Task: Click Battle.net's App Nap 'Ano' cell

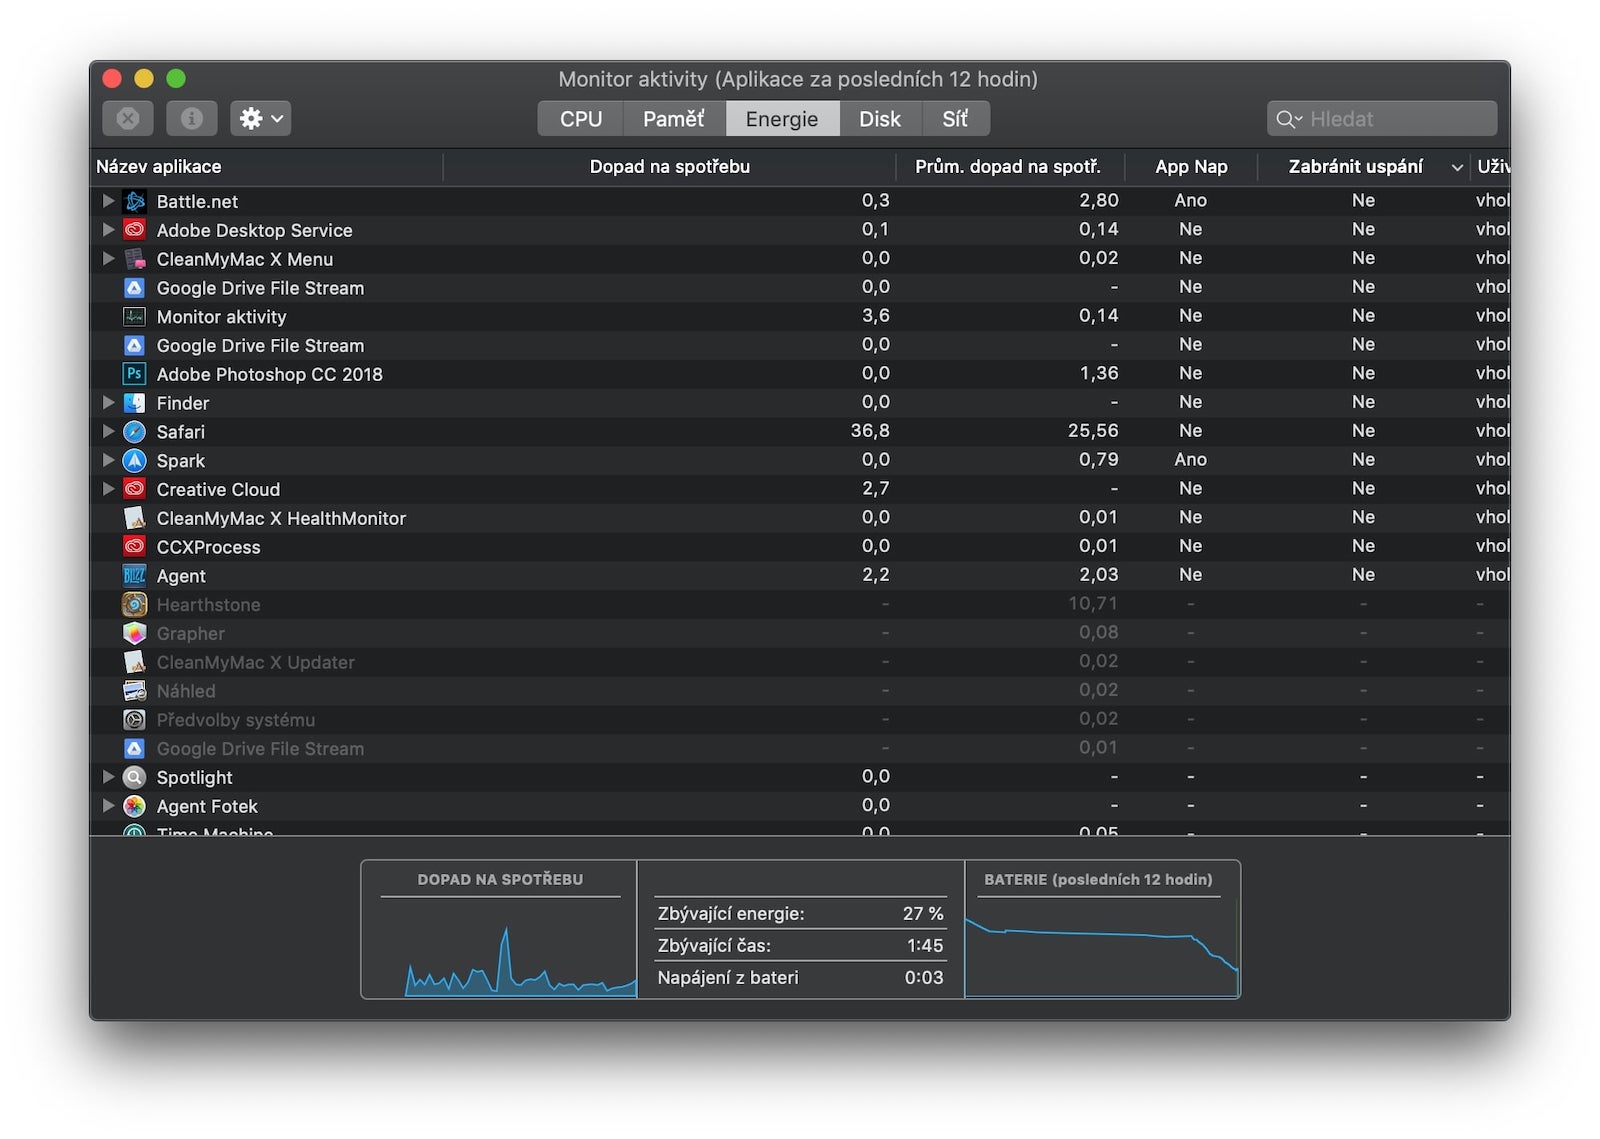Action: click(x=1190, y=200)
